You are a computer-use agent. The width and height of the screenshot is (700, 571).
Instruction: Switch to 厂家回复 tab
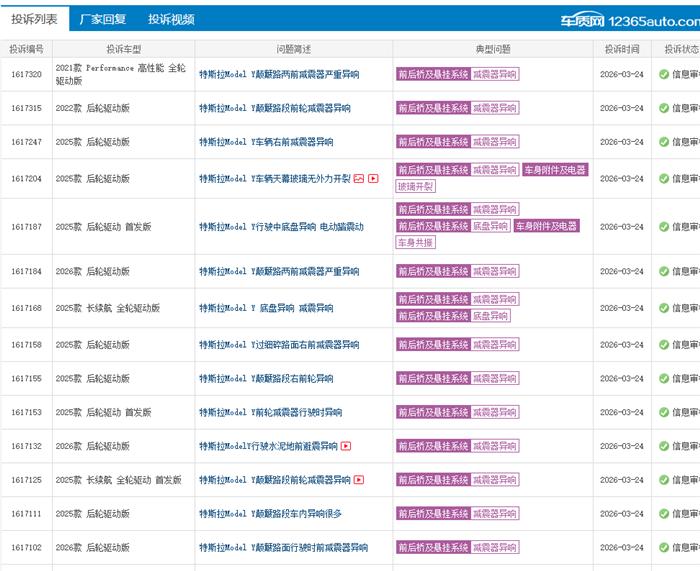(x=103, y=19)
